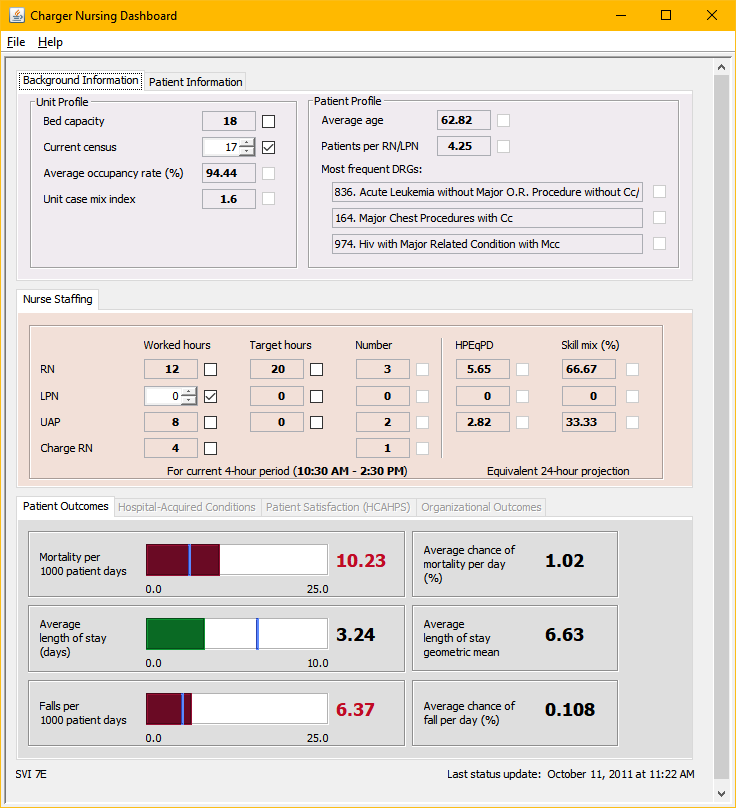Click LPN worked hours down arrow

point(188,401)
